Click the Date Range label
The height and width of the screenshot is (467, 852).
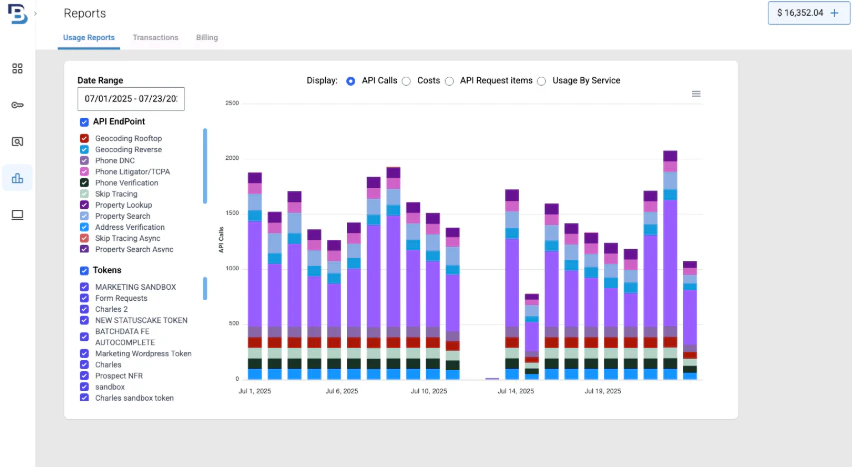click(100, 80)
